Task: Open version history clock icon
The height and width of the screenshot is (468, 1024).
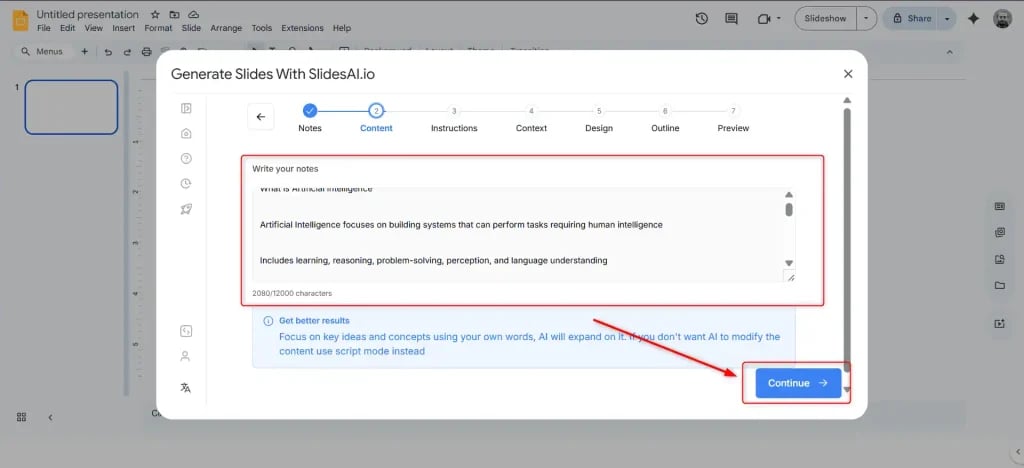Action: click(x=702, y=18)
